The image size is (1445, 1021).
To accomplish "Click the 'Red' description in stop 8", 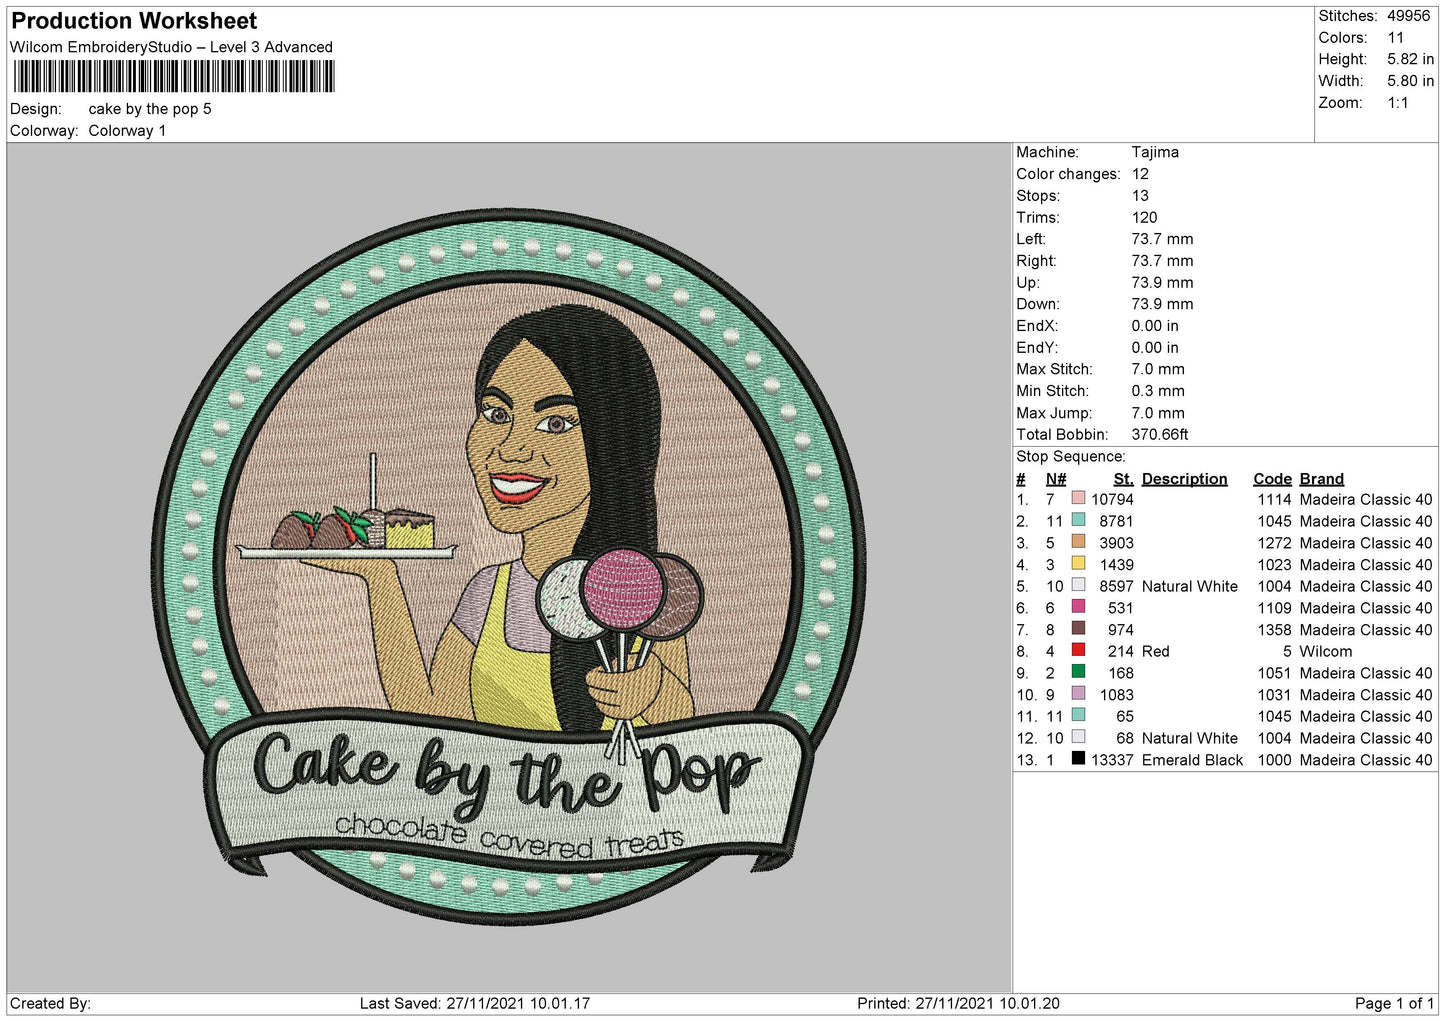I will (1155, 651).
